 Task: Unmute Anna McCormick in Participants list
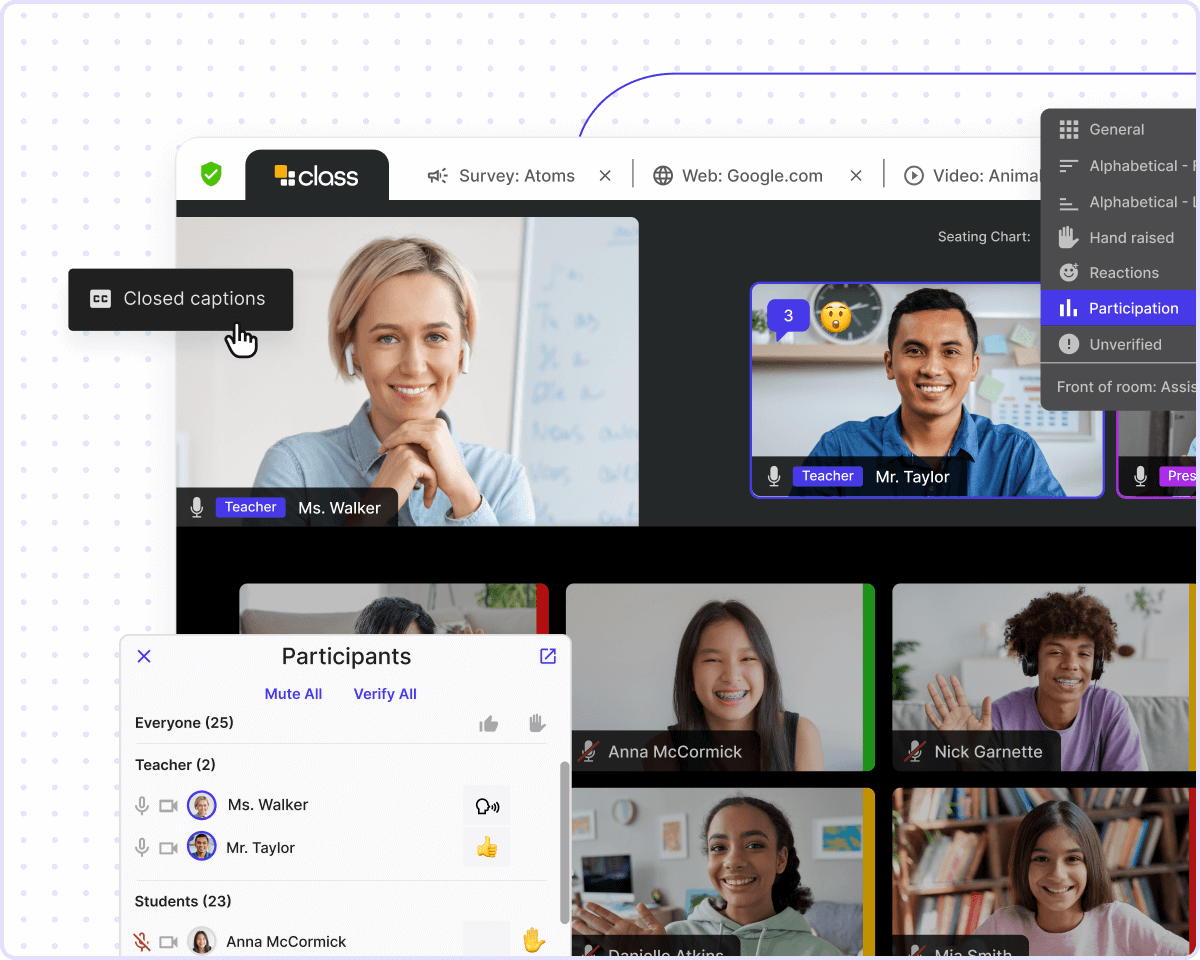(143, 941)
